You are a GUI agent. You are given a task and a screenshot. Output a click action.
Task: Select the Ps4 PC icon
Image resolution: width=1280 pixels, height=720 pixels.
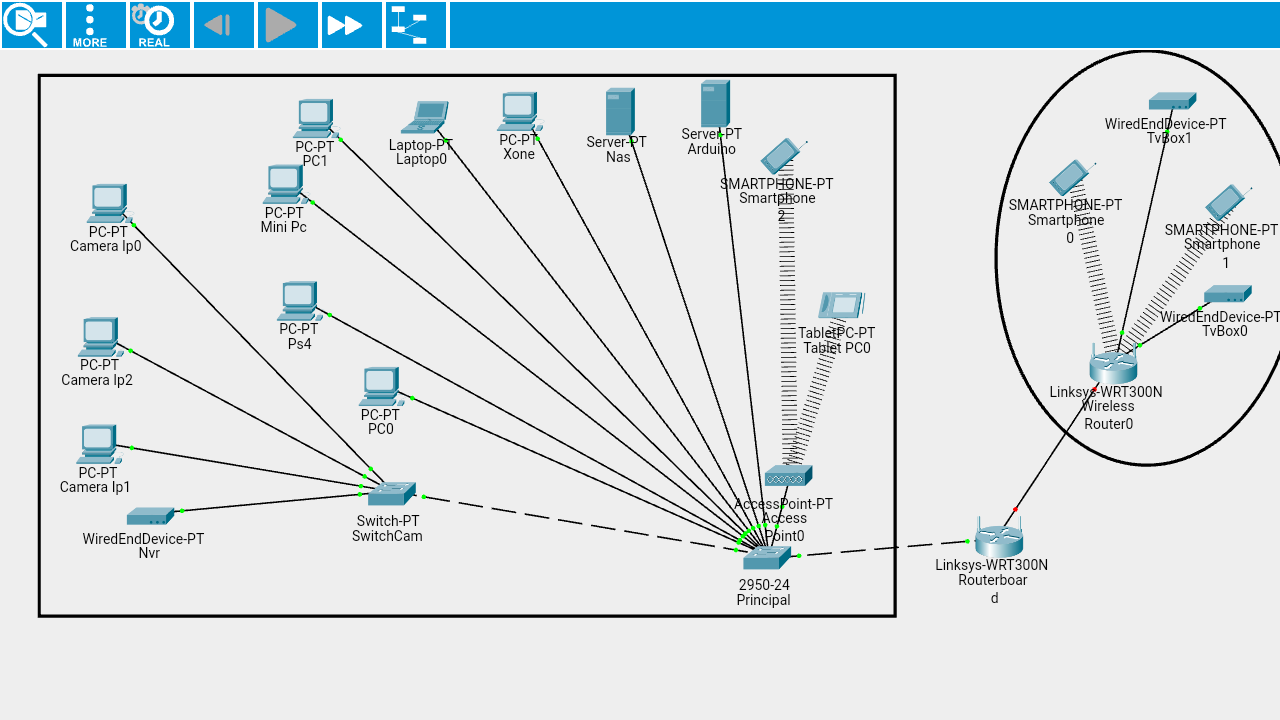pyautogui.click(x=298, y=301)
